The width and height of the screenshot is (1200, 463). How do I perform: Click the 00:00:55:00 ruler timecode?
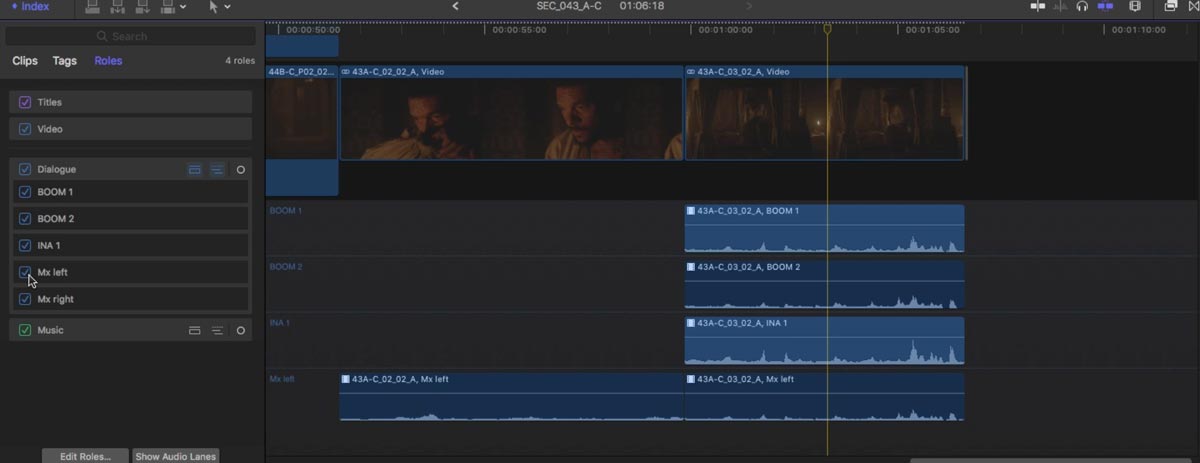(x=519, y=30)
